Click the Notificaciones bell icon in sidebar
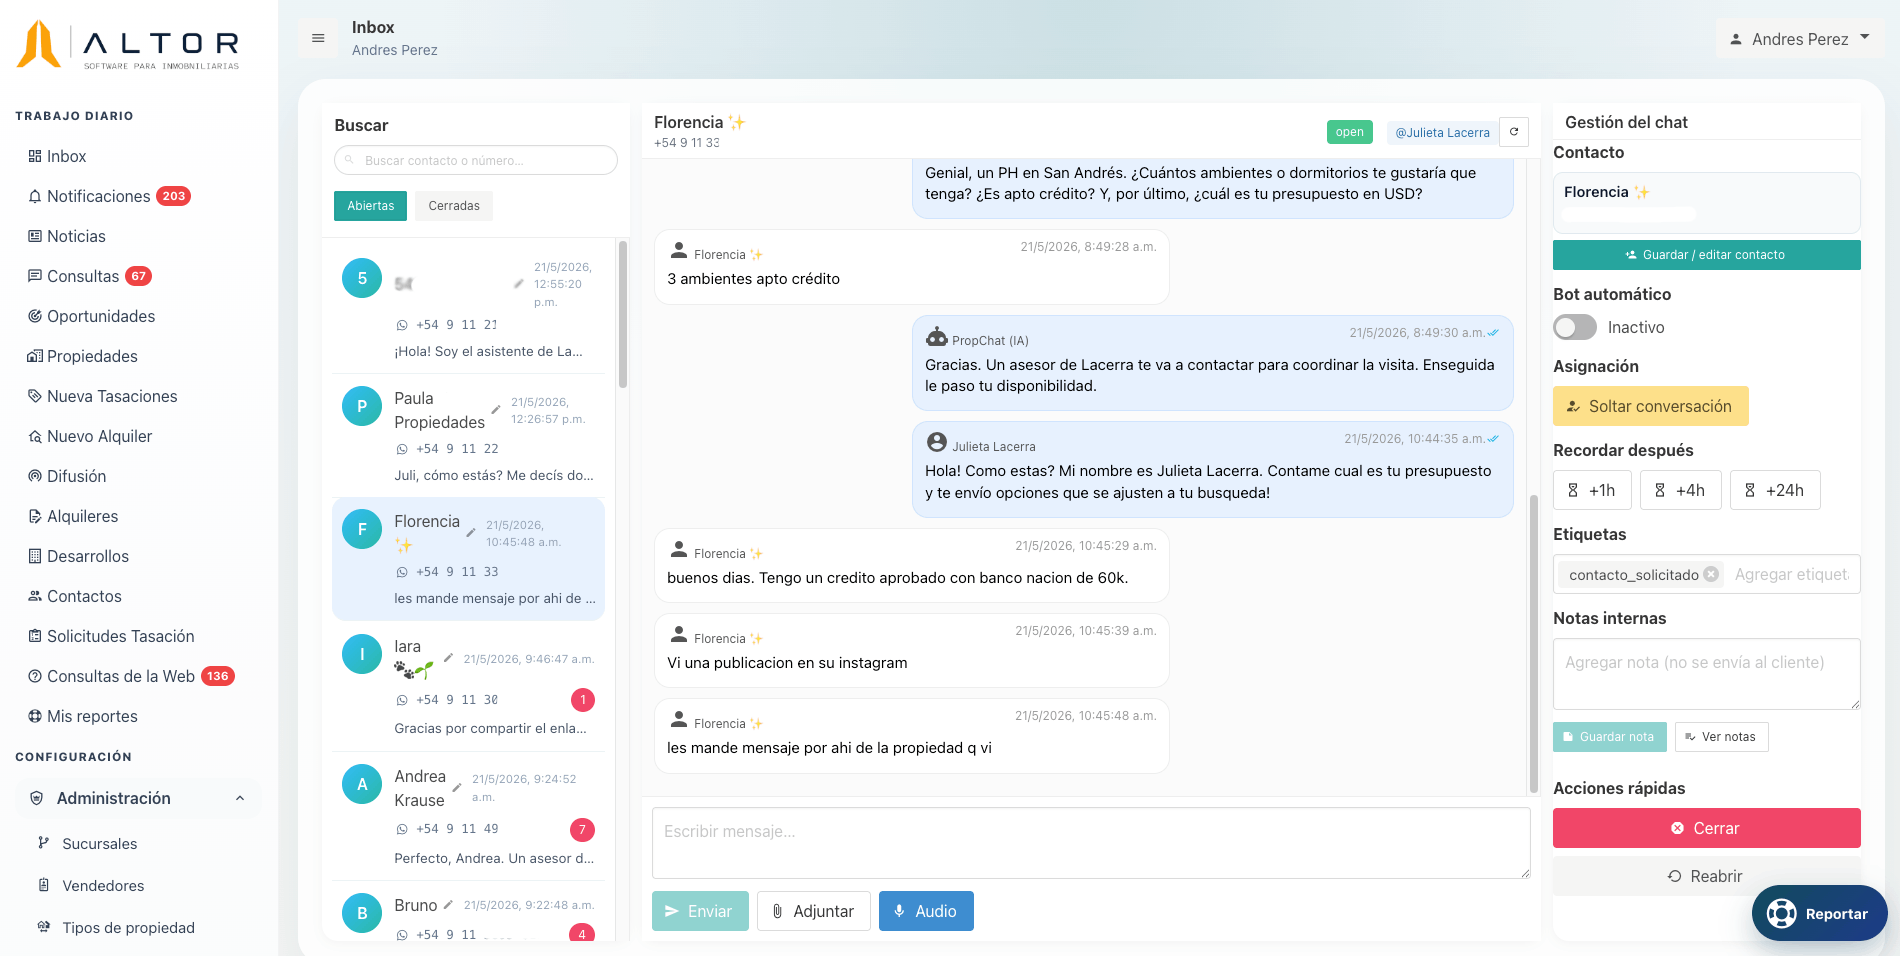Image resolution: width=1900 pixels, height=956 pixels. point(35,196)
